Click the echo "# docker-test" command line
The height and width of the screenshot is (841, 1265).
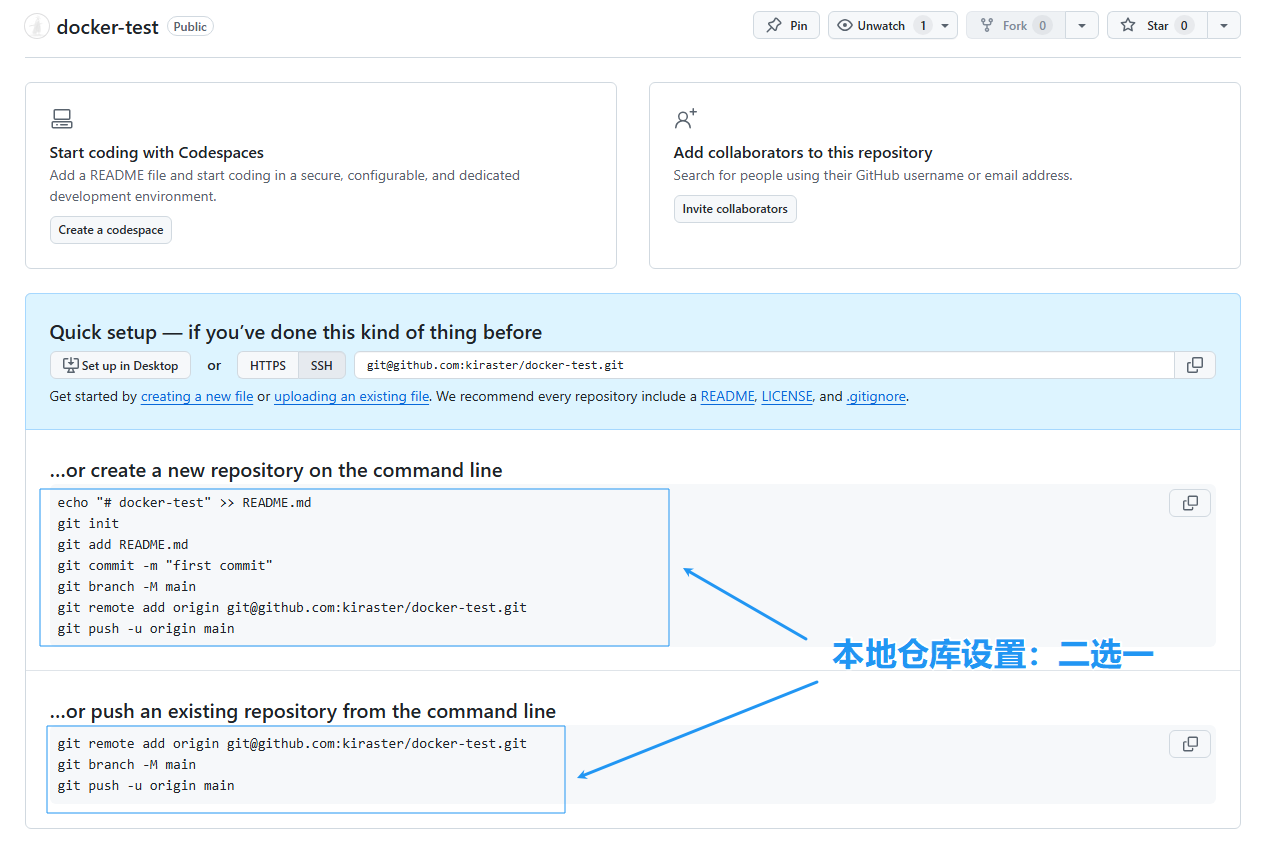coord(184,502)
